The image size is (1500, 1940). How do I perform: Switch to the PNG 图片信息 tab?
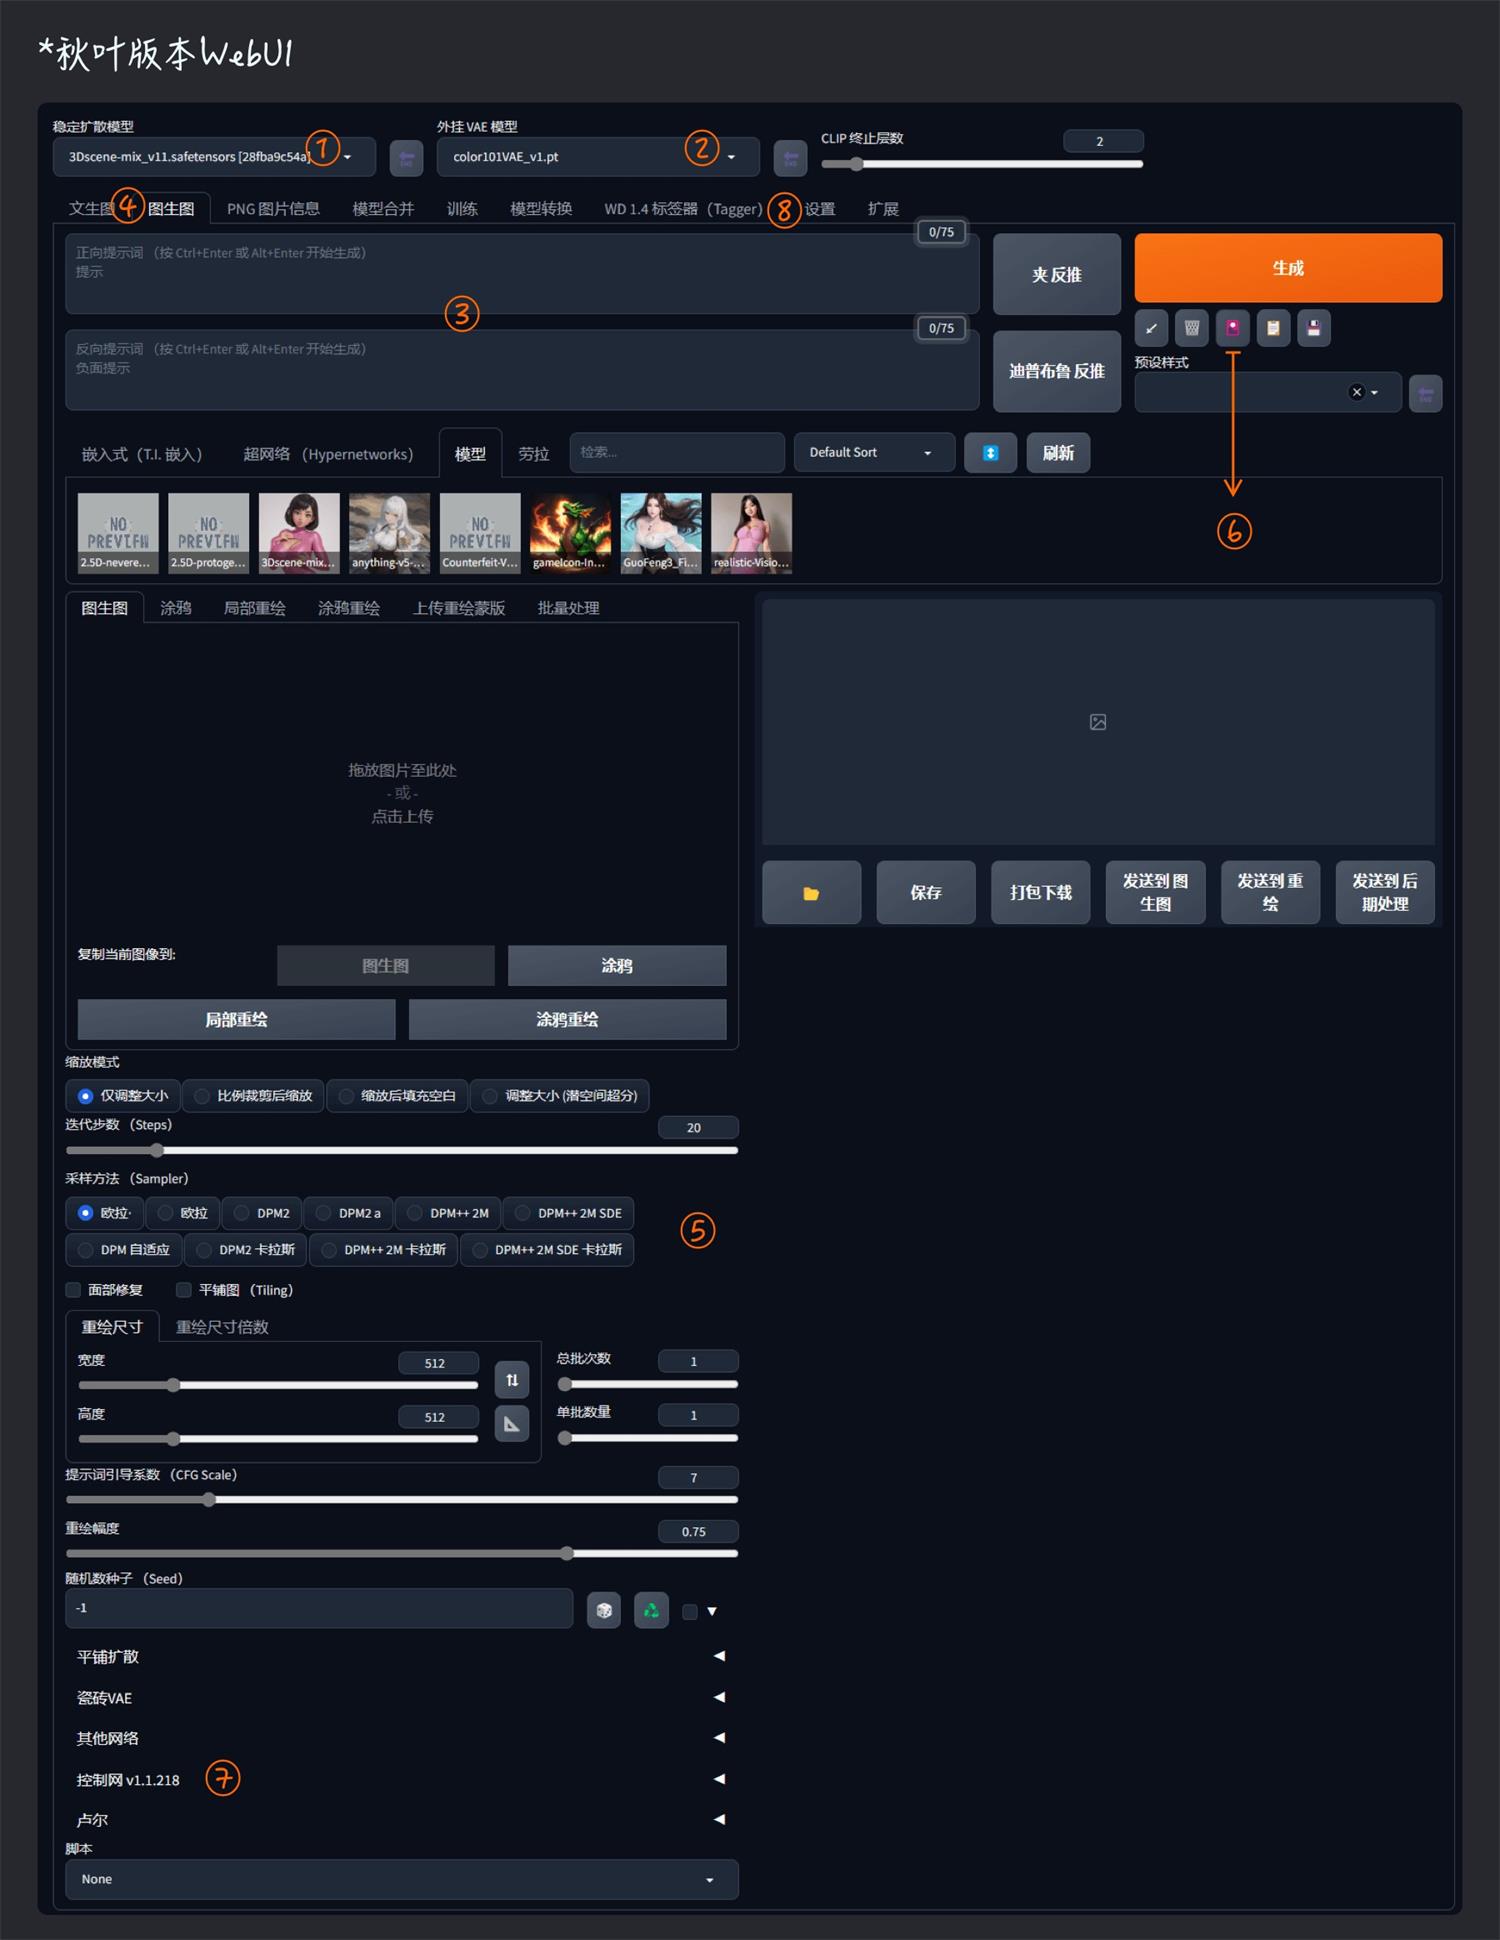273,209
